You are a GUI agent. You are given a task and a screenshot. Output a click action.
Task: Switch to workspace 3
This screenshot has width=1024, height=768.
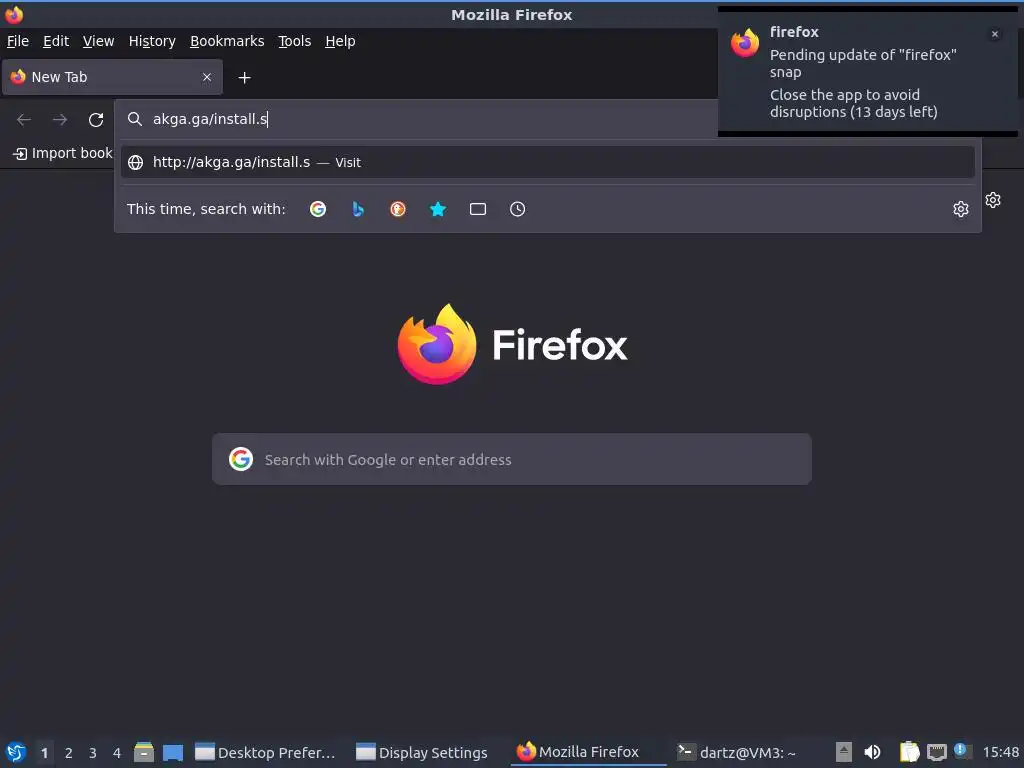coord(93,753)
